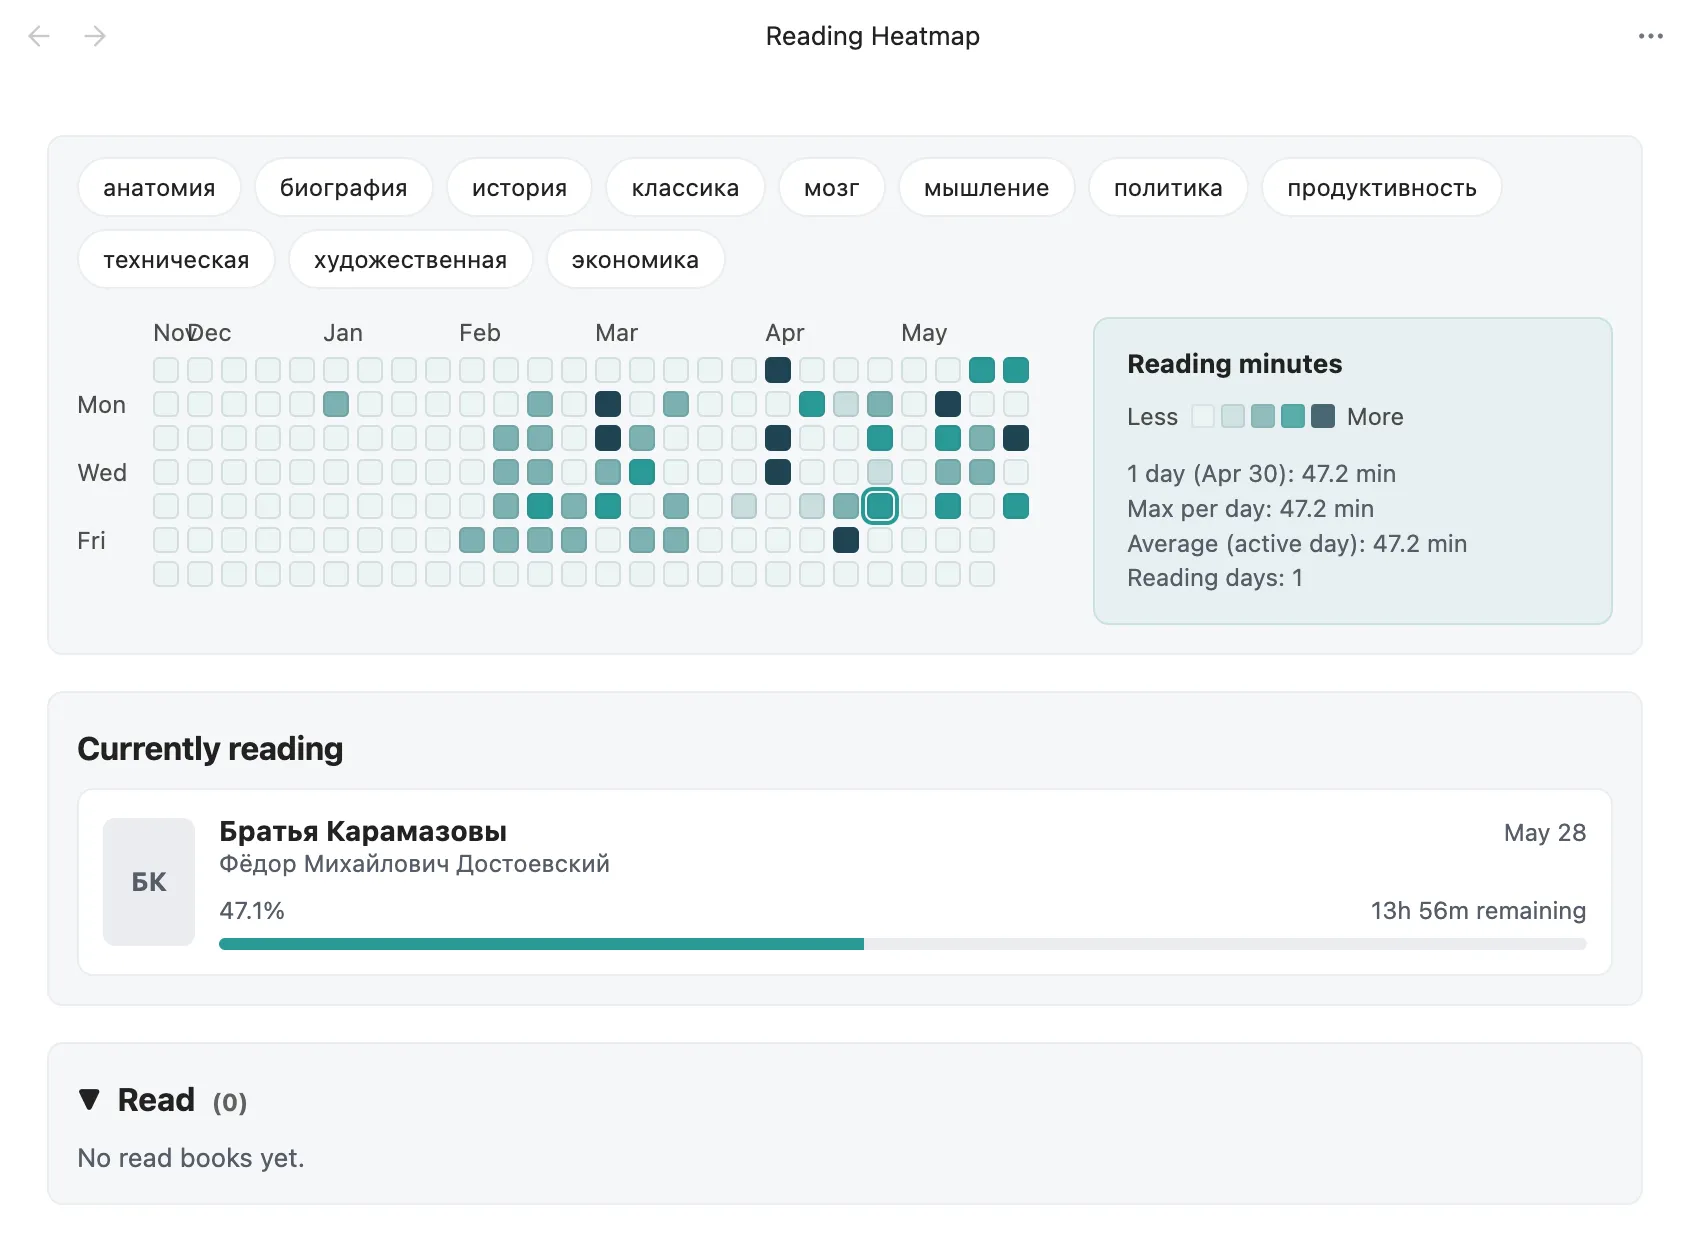Click author Фёдор Михайлович Достоевский
The width and height of the screenshot is (1690, 1258).
click(414, 864)
